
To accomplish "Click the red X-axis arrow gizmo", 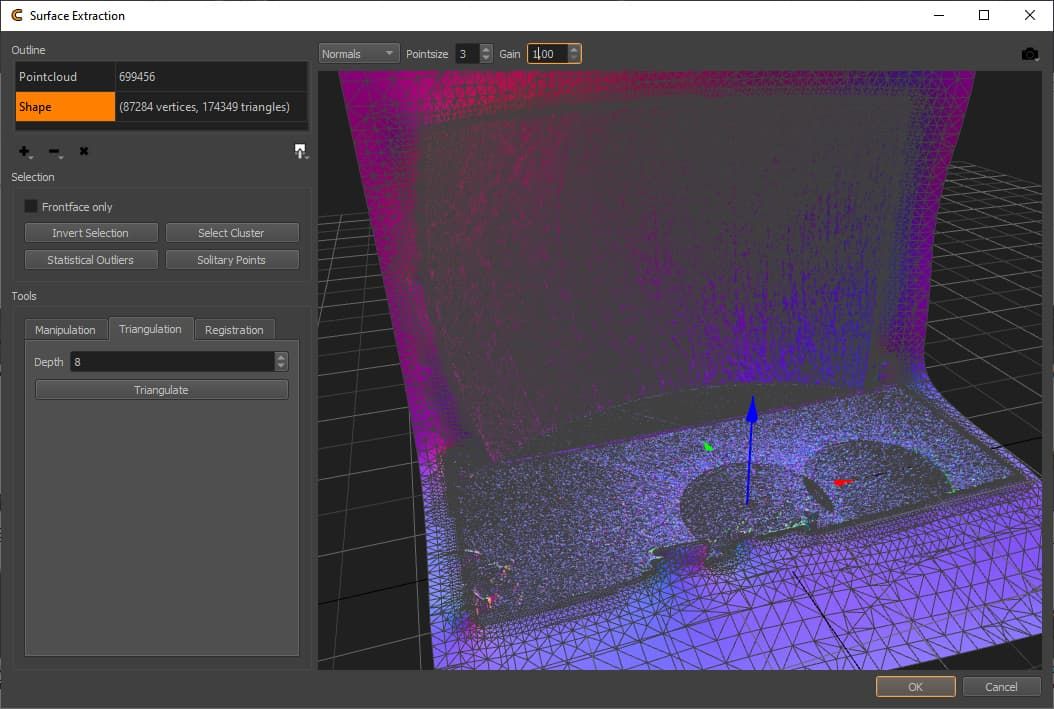I will click(842, 482).
